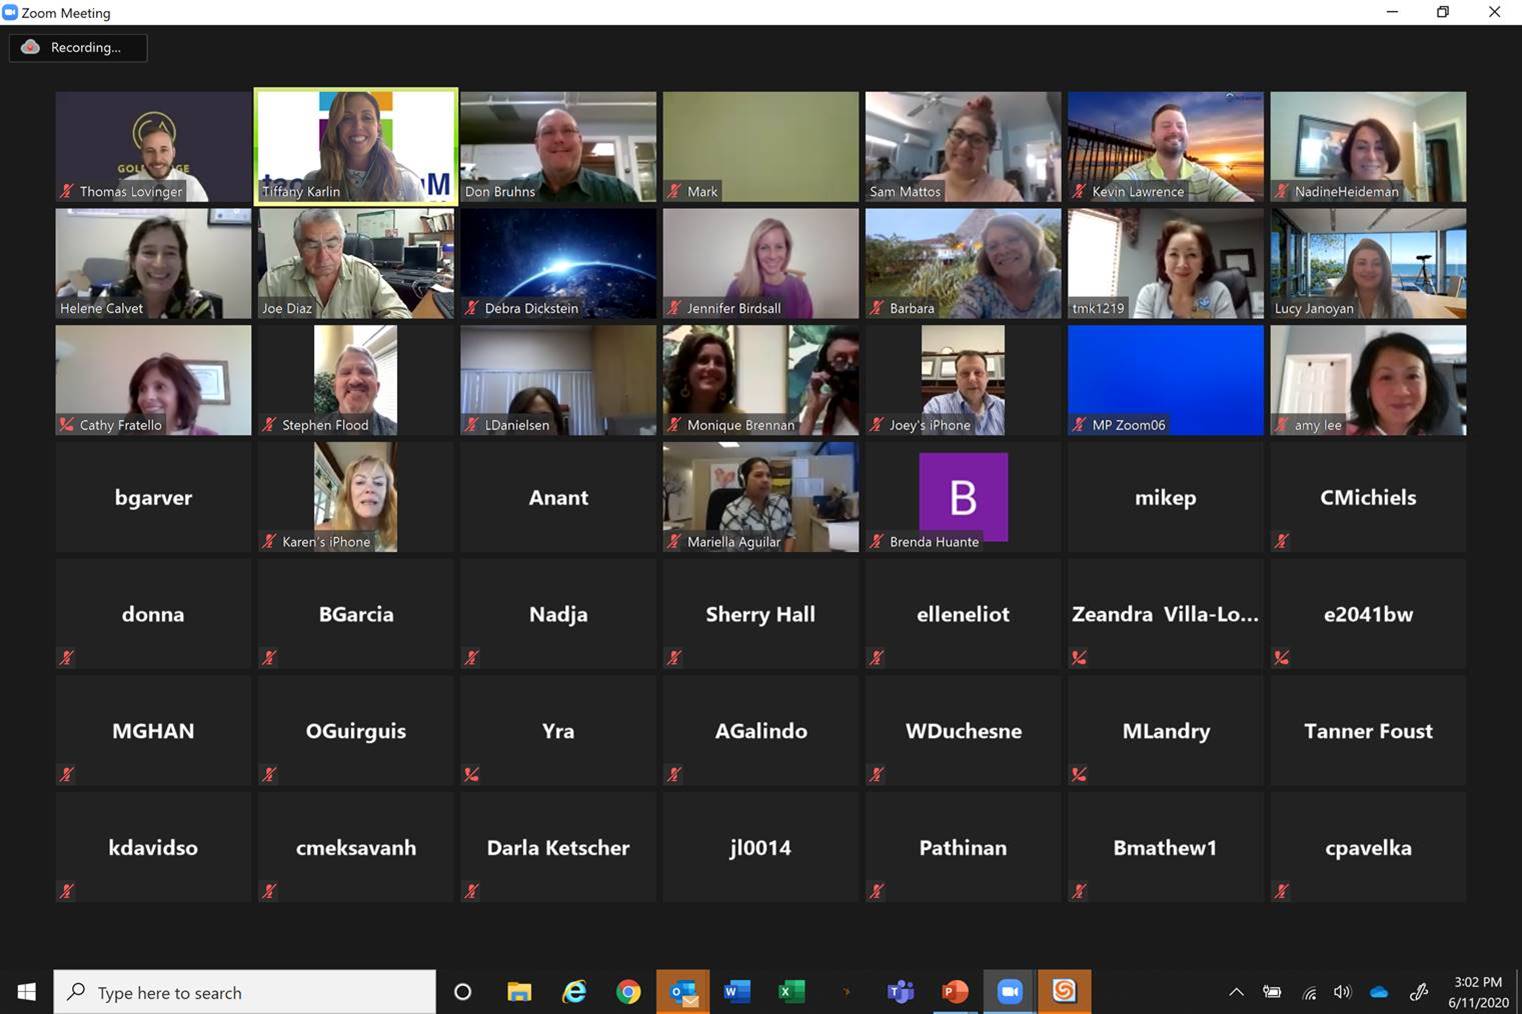The height and width of the screenshot is (1014, 1522).
Task: Click the muted mic icon next to Stephen Flood
Action: coord(269,425)
